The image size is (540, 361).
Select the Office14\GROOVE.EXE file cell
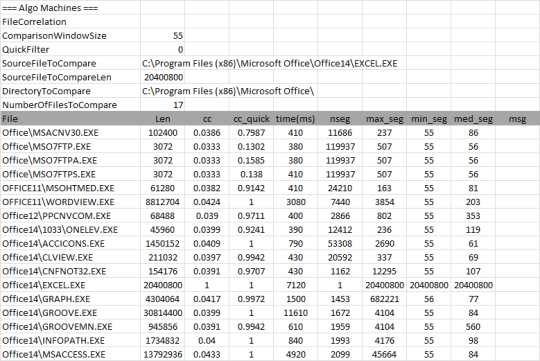pos(70,313)
